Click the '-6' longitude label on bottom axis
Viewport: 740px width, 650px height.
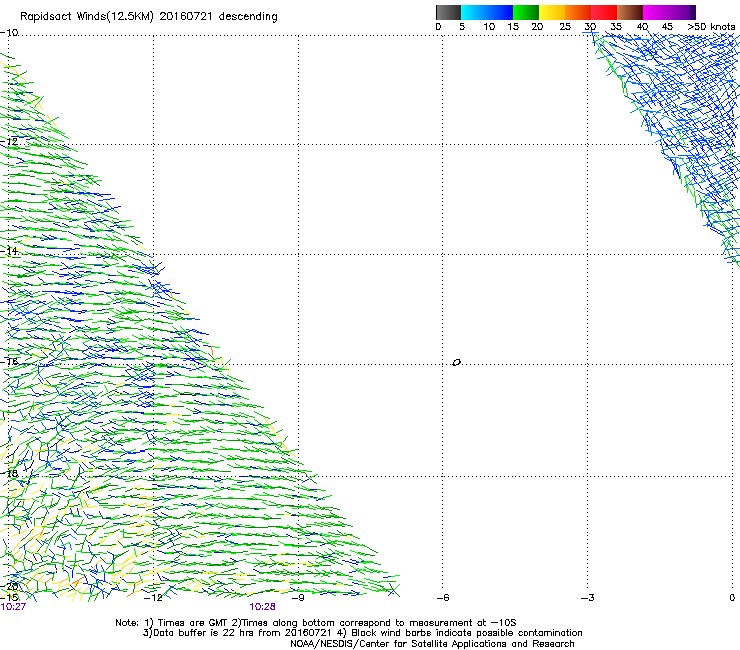[x=442, y=598]
